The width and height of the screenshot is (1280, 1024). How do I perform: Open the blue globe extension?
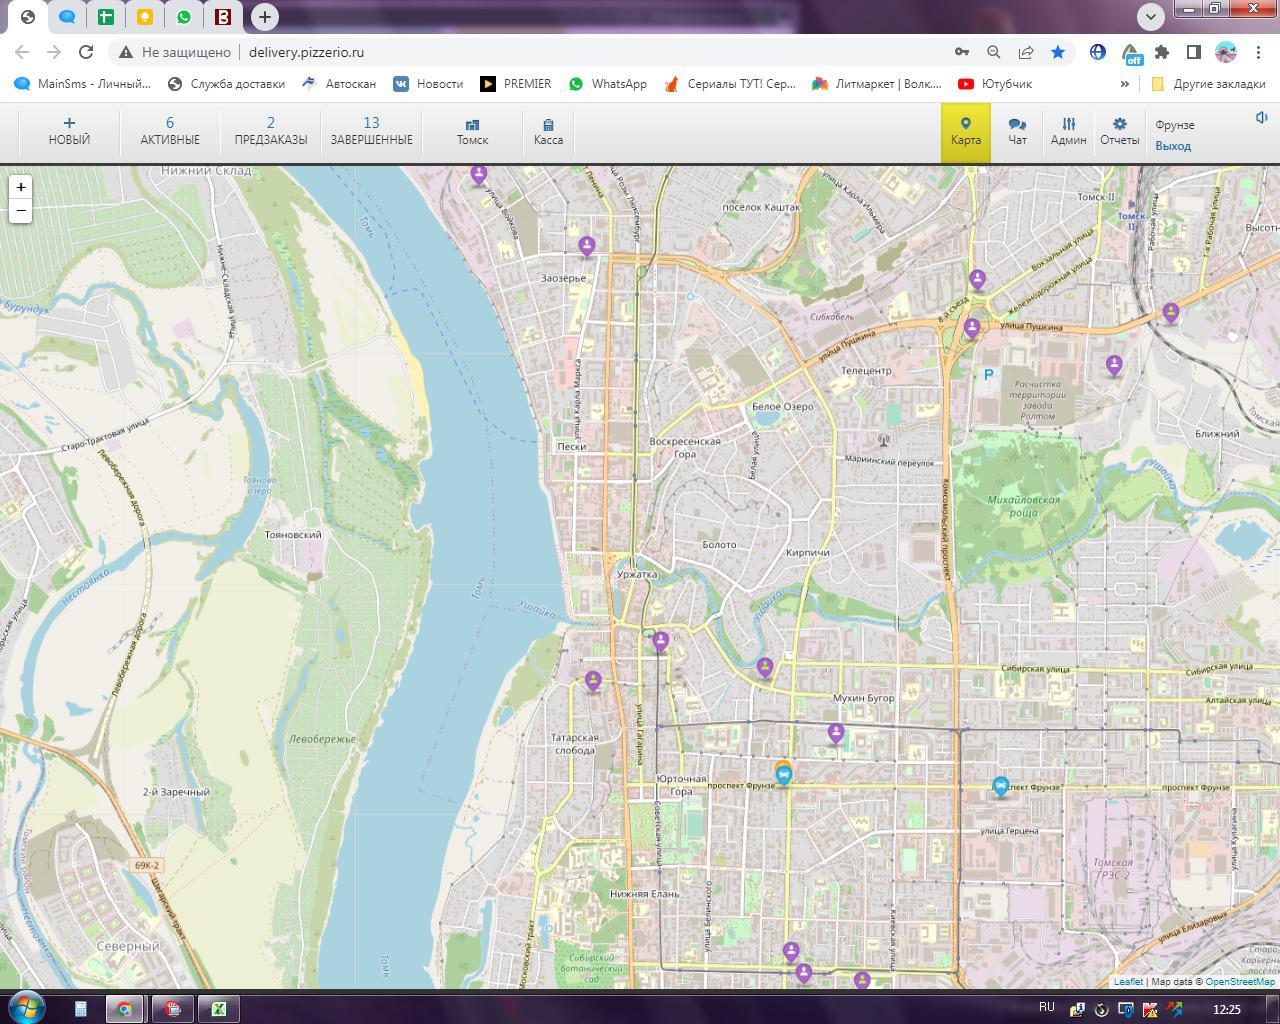coord(1098,52)
